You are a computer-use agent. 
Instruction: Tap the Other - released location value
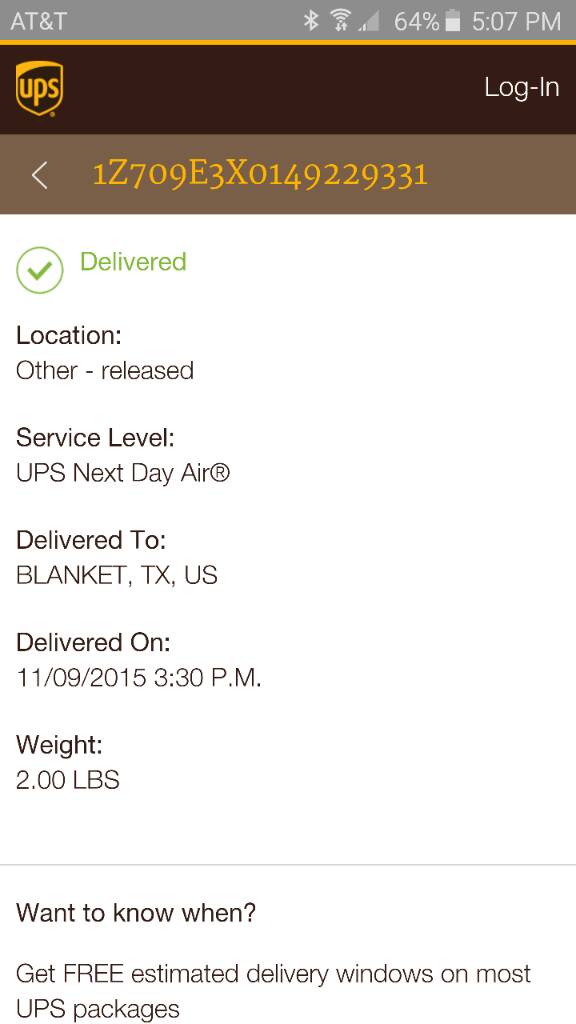pos(105,371)
